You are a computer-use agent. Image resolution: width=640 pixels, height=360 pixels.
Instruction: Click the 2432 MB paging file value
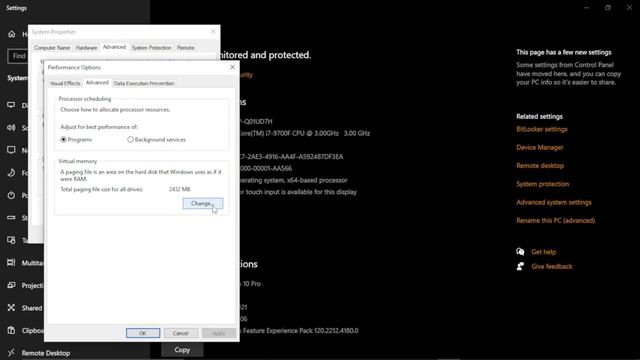click(180, 189)
